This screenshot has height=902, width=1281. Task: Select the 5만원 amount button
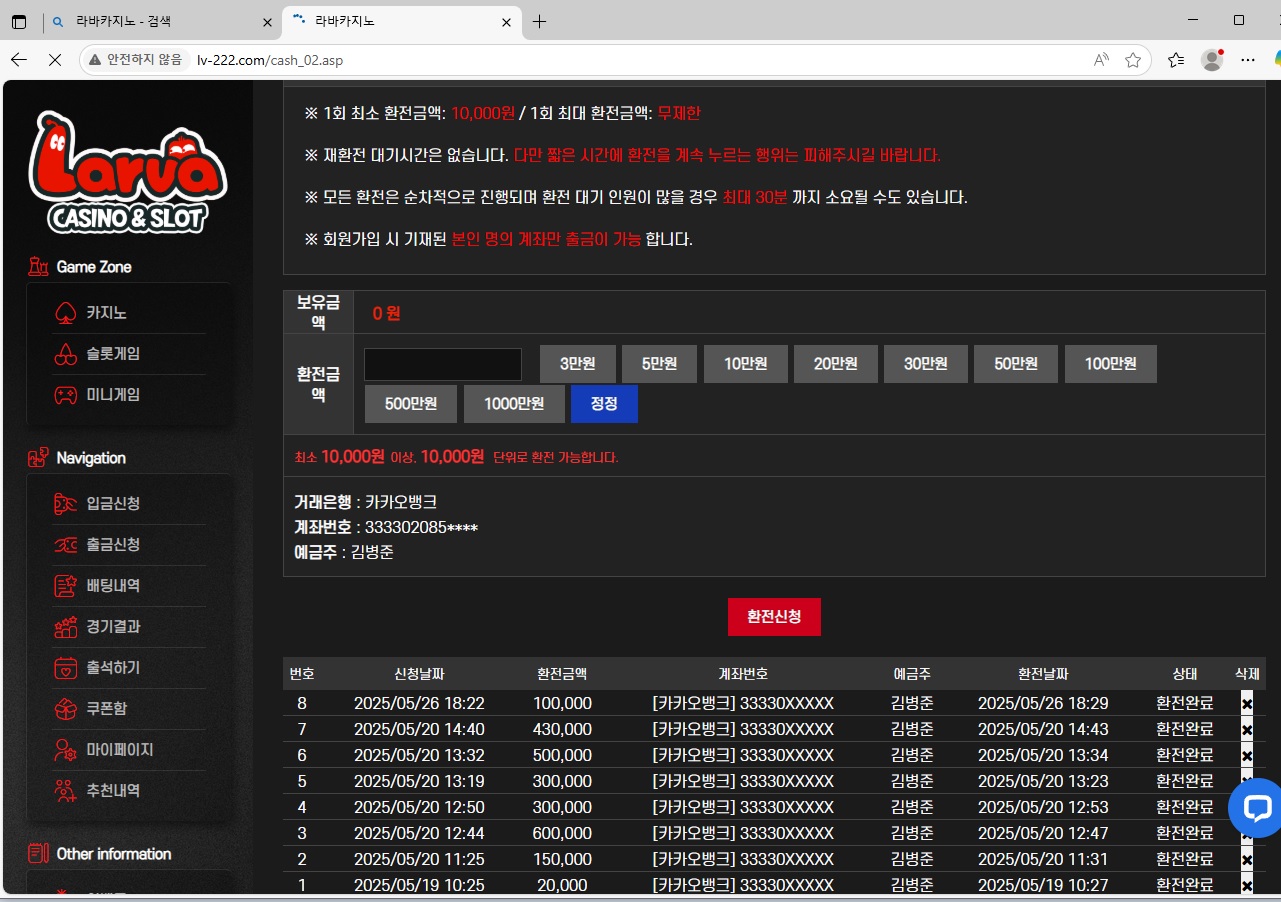tap(659, 364)
